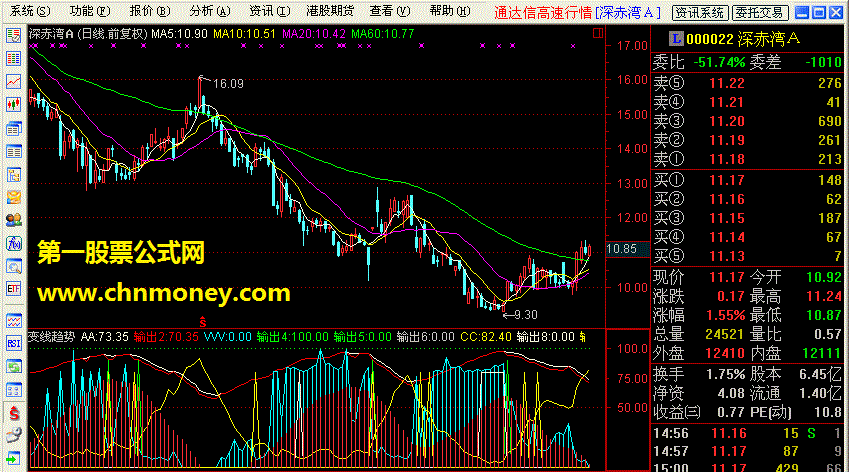
Task: Click the 委比 -51.74% value
Action: click(x=720, y=62)
